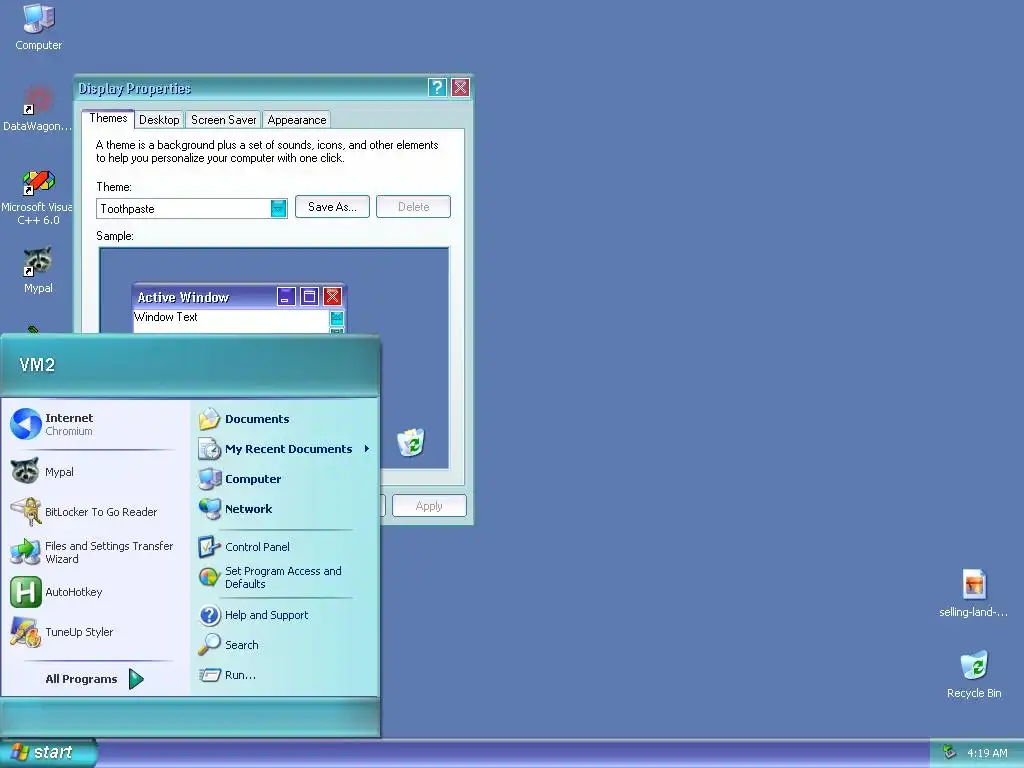
Task: Close the Display Properties dialog
Action: pos(460,88)
